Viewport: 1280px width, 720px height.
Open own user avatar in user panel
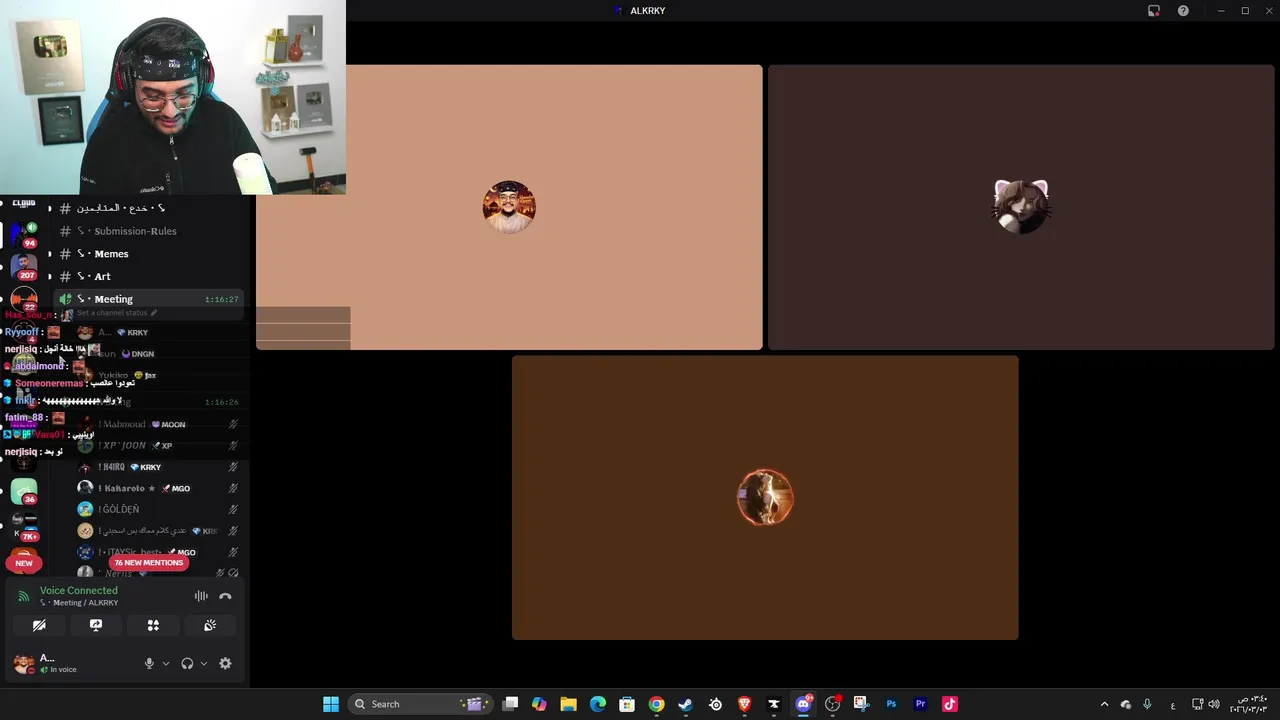point(24,664)
